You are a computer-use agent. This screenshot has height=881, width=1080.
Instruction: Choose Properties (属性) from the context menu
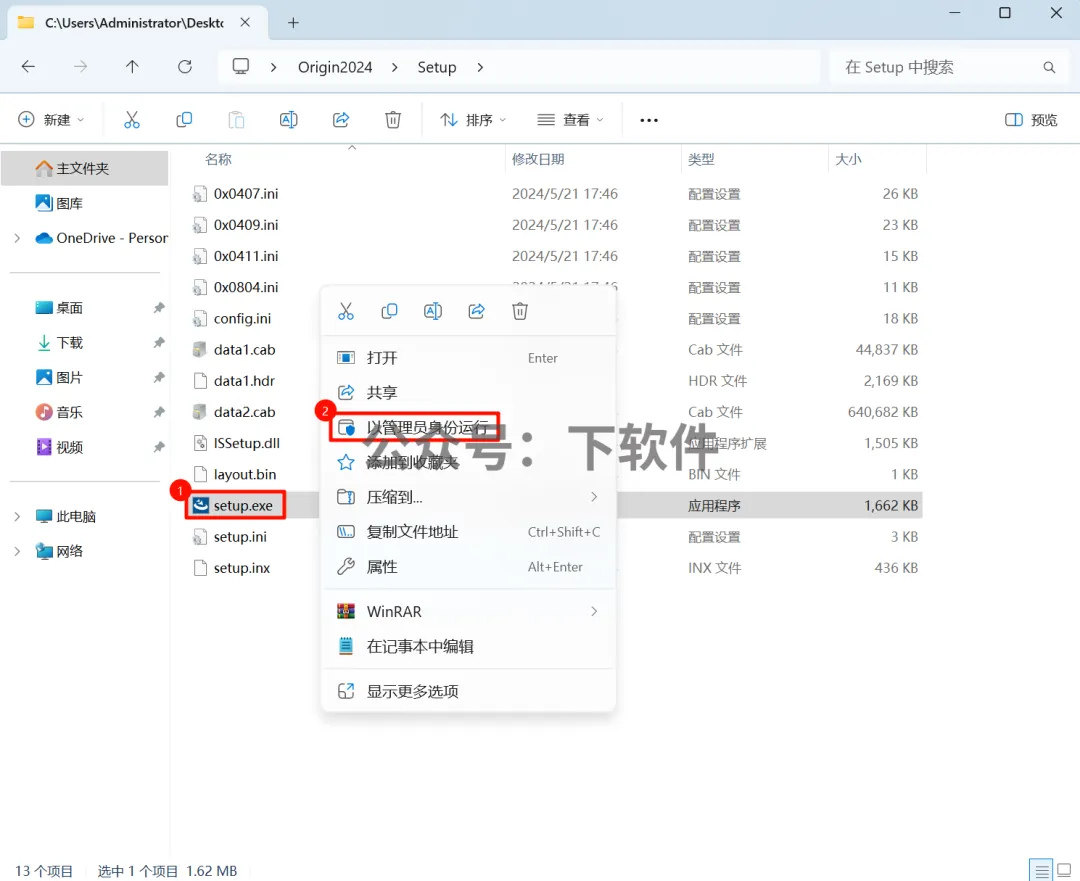pyautogui.click(x=468, y=567)
